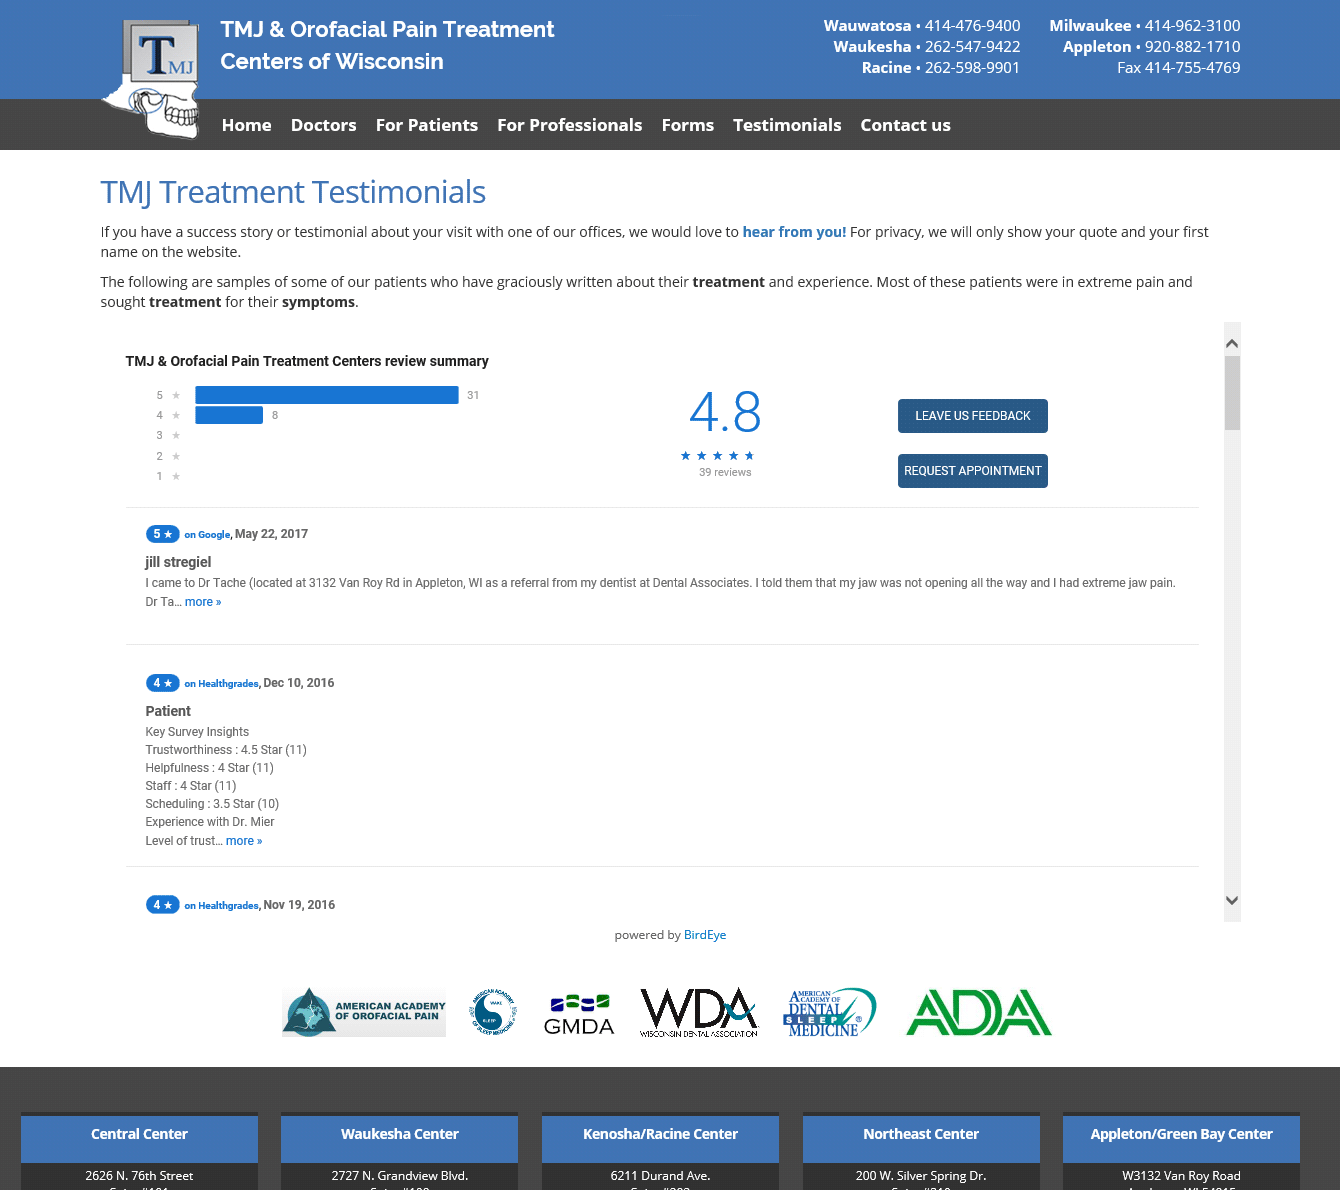Open the green ADA logo
This screenshot has width=1340, height=1190.
(978, 1012)
